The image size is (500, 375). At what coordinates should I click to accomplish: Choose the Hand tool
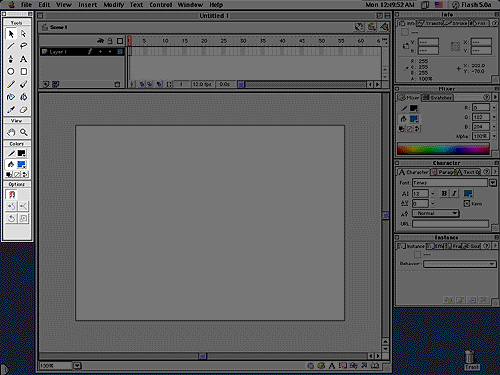pos(11,132)
